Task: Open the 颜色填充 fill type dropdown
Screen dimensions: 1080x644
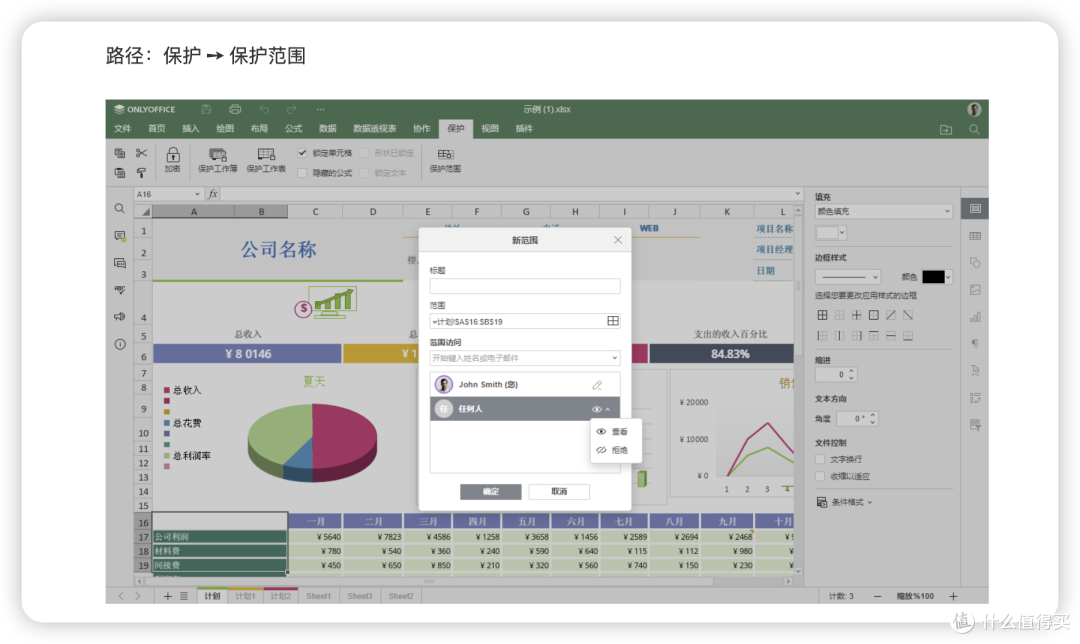Action: [884, 211]
